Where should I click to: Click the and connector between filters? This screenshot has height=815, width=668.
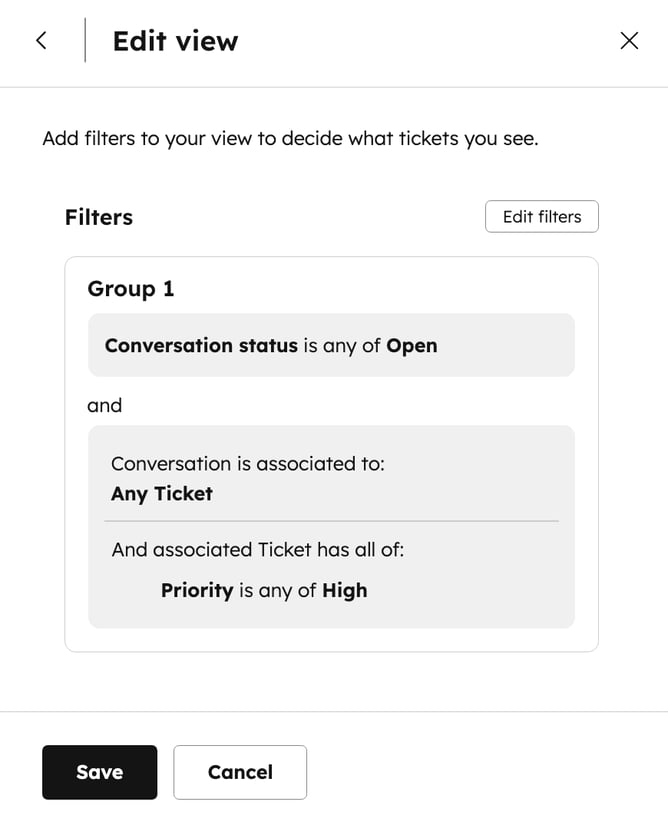[x=104, y=405]
